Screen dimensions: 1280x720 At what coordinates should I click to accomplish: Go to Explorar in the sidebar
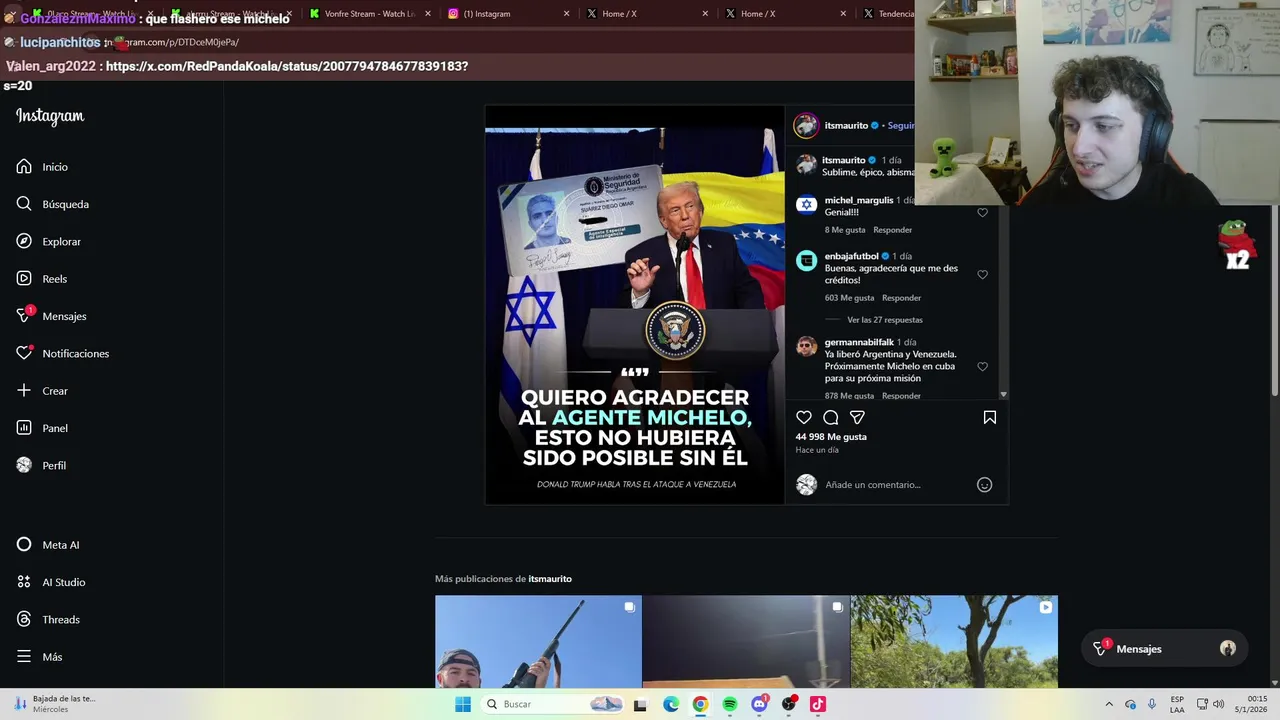click(x=49, y=241)
